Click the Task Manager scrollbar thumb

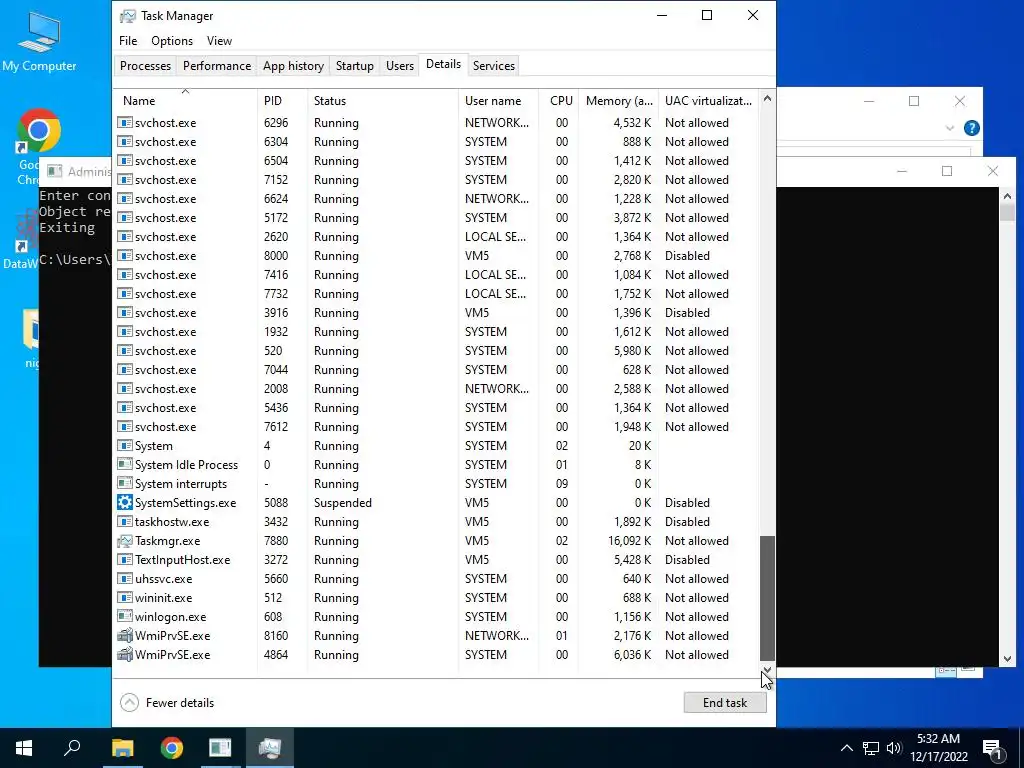[767, 598]
